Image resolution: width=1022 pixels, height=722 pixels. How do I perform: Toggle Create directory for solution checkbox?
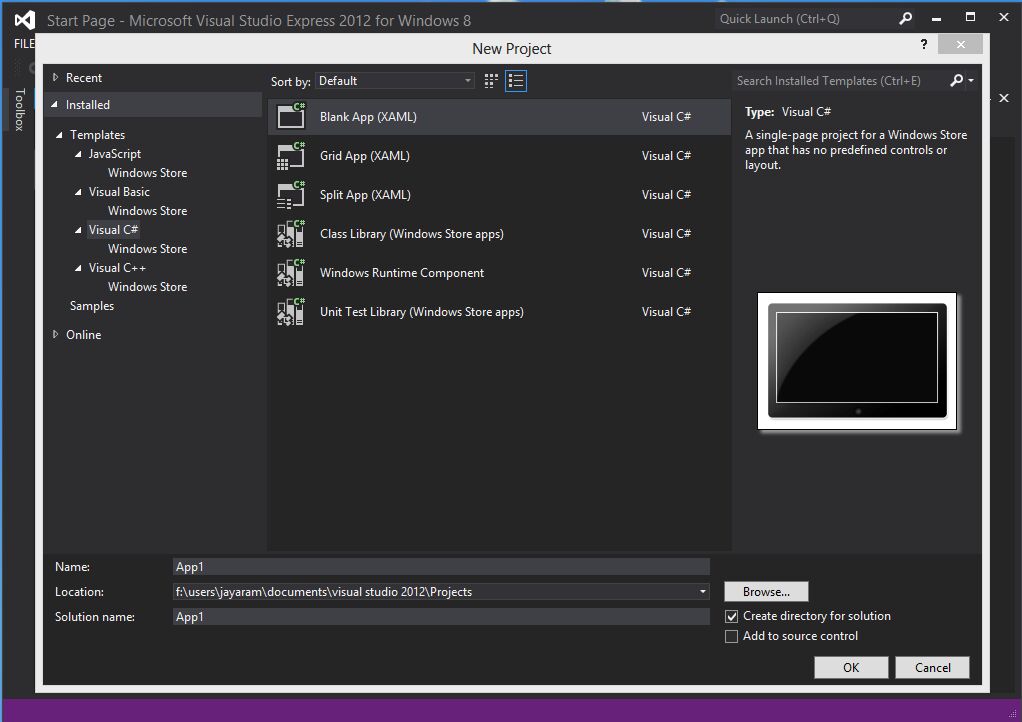(731, 616)
